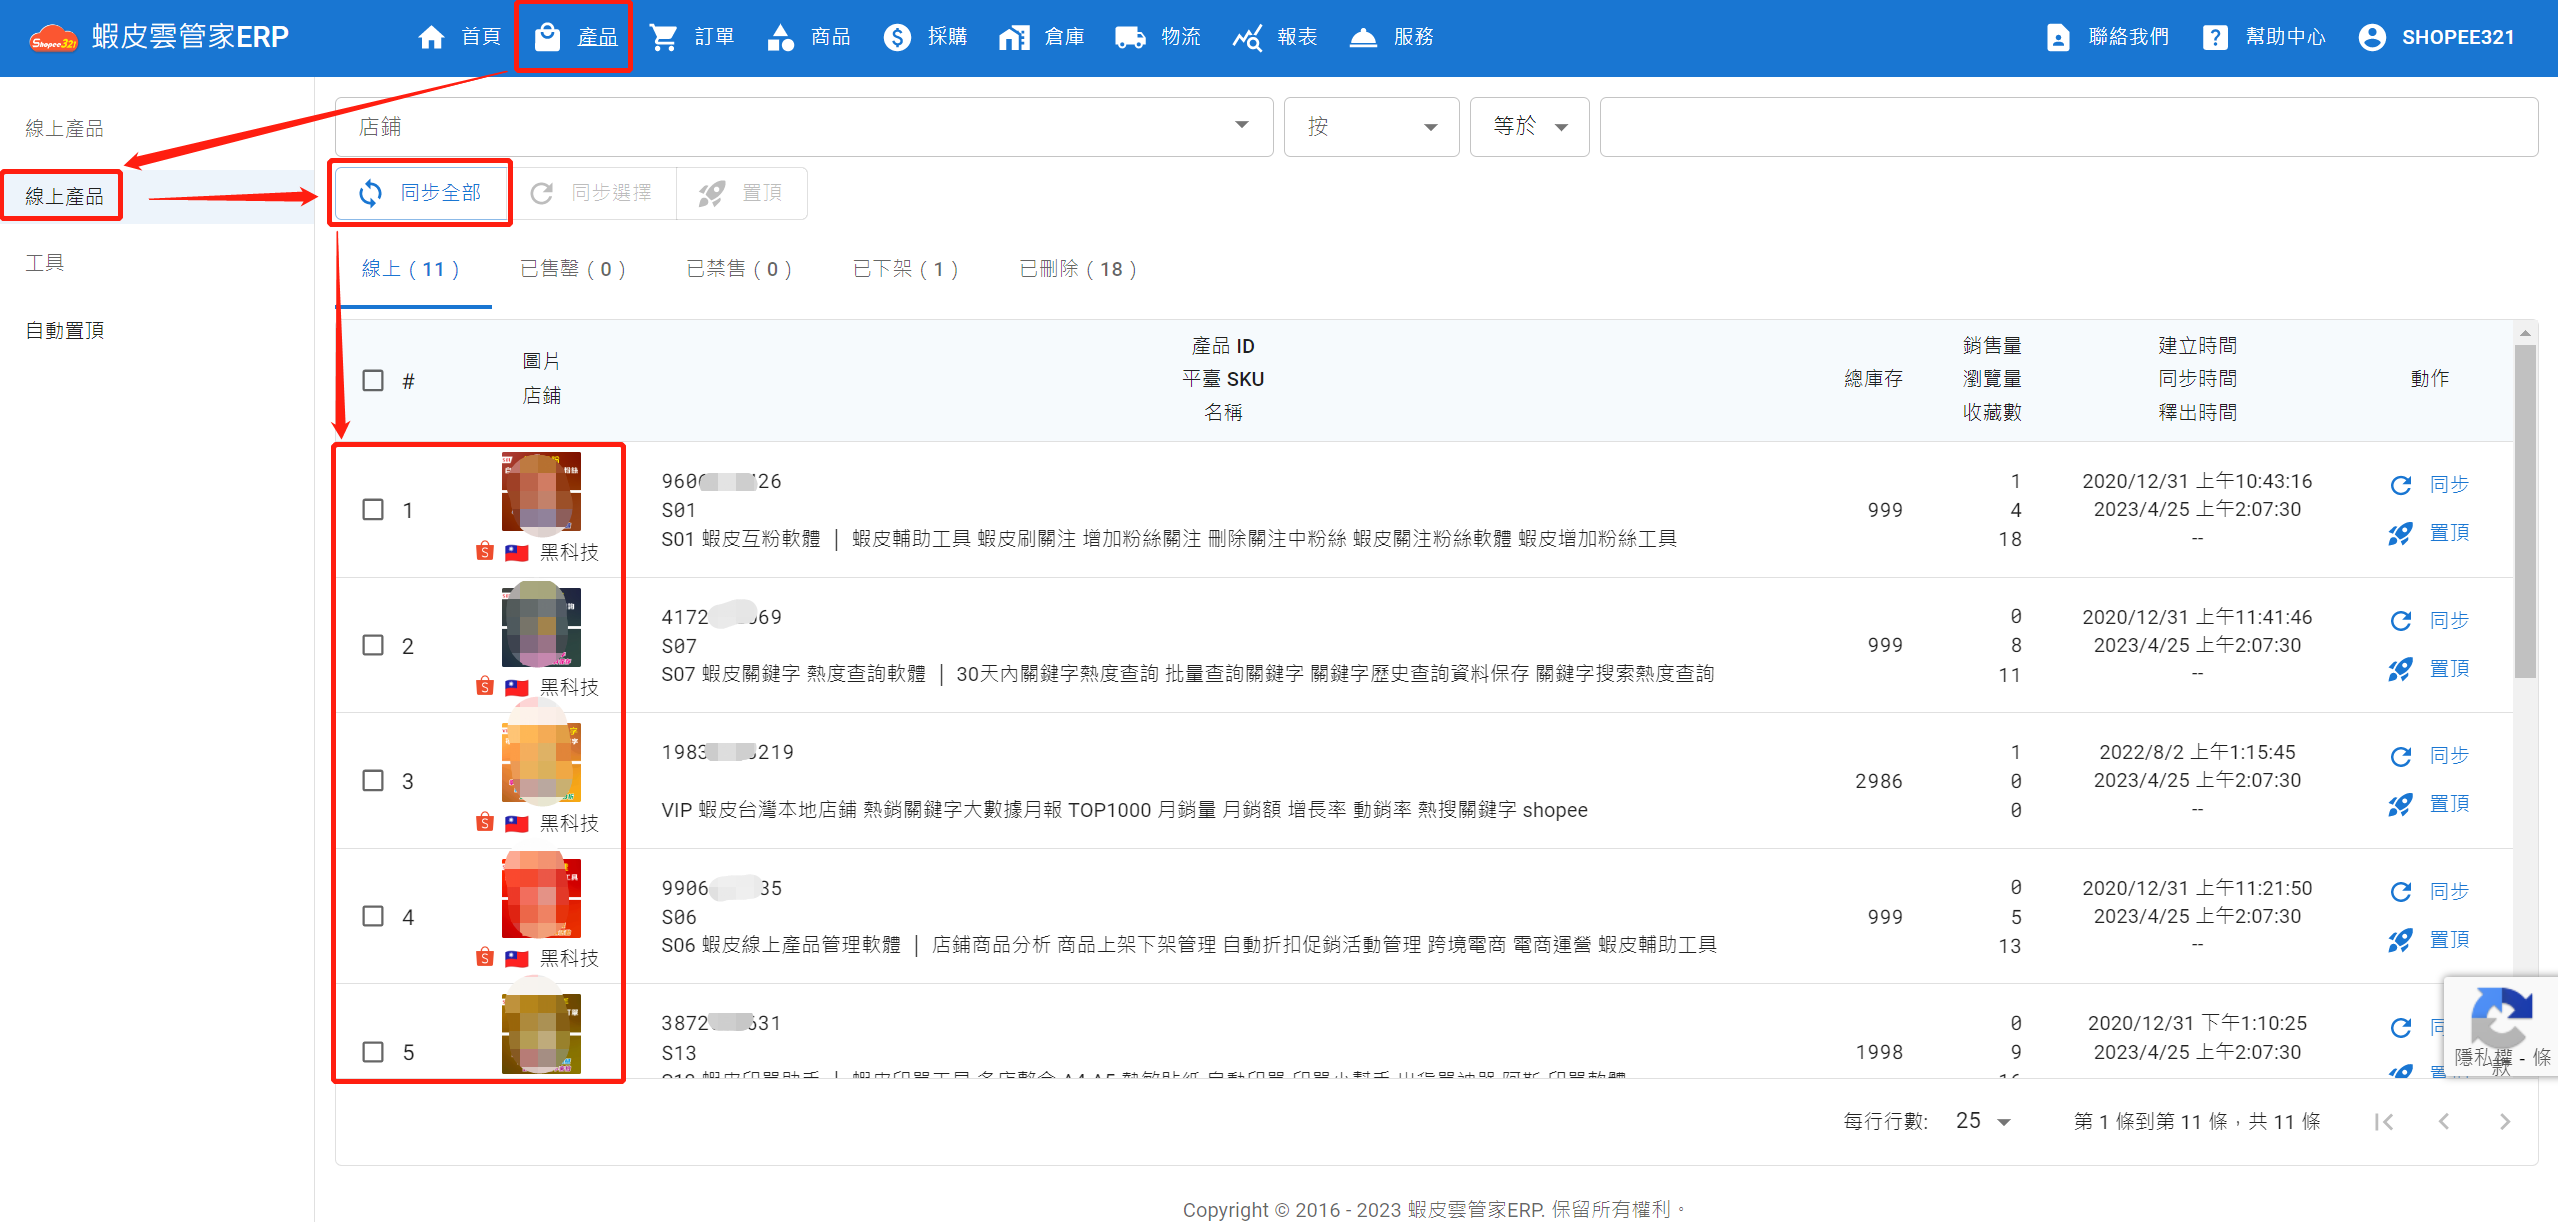
Task: Open the 等於 operator dropdown
Action: (1529, 127)
